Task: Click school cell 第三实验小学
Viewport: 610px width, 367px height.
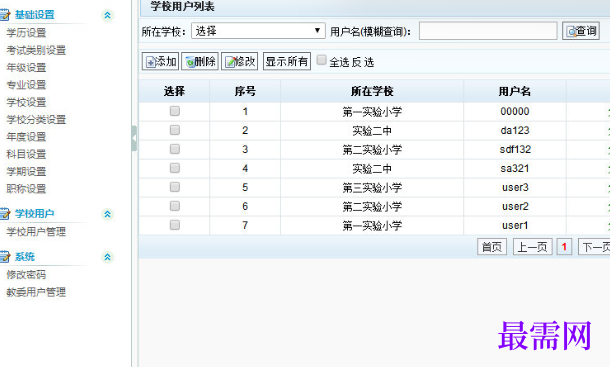Action: (372, 188)
